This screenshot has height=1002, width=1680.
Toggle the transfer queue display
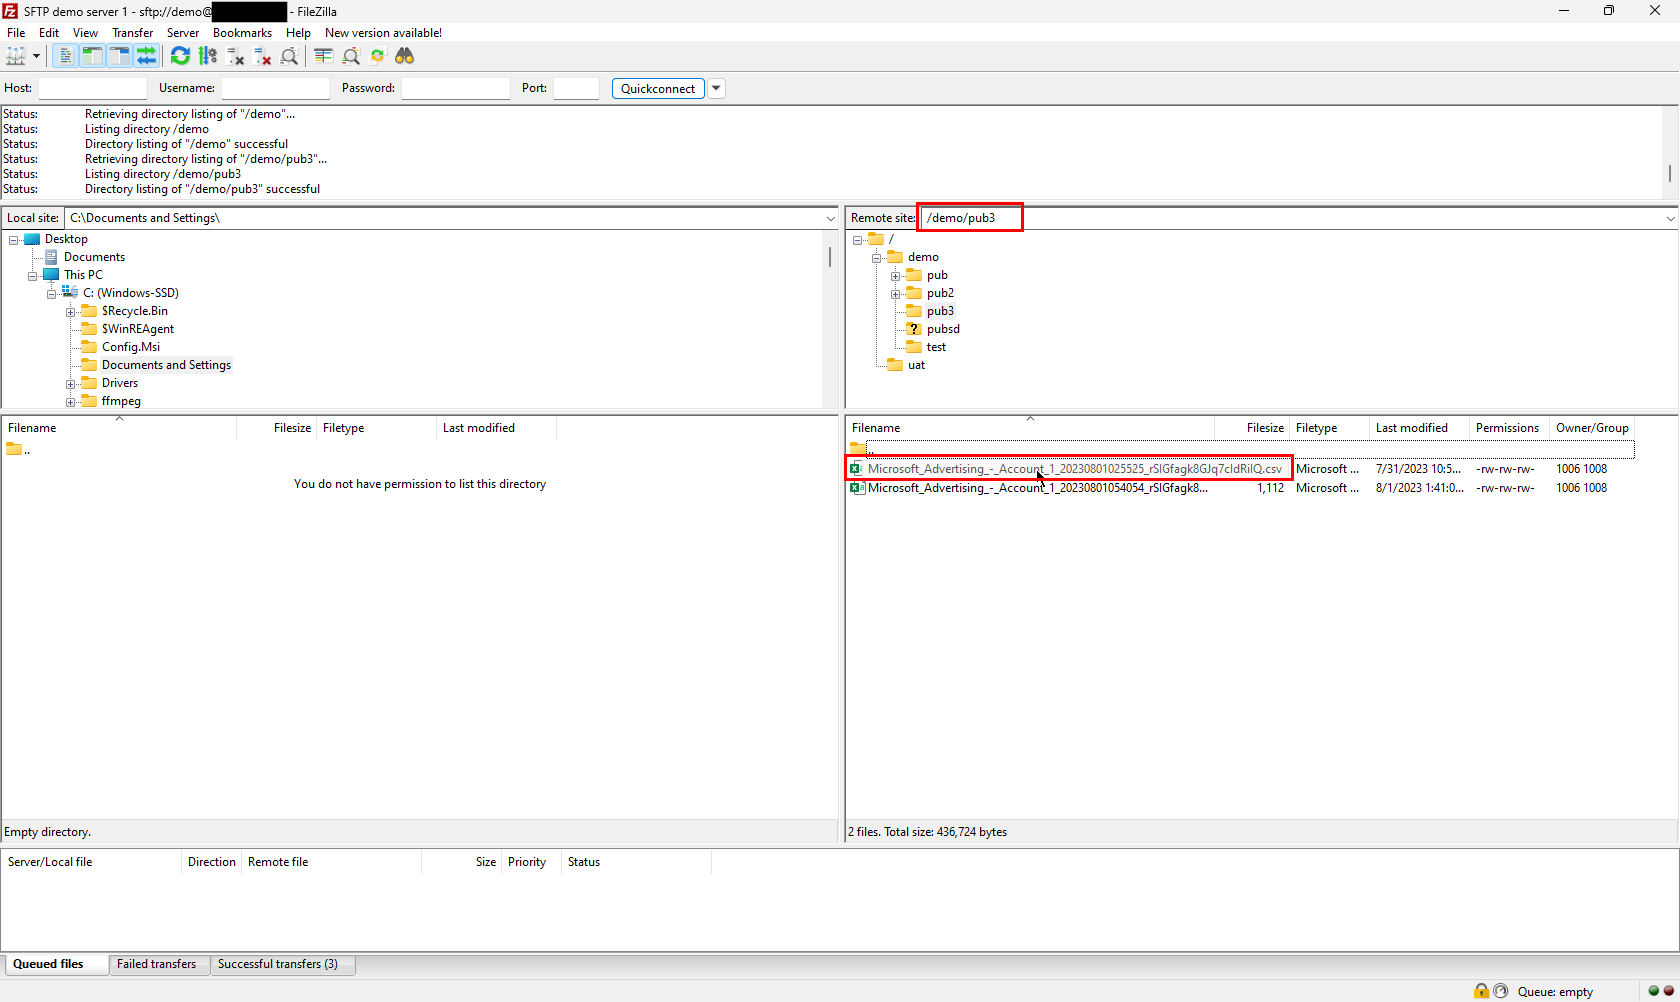pos(147,56)
